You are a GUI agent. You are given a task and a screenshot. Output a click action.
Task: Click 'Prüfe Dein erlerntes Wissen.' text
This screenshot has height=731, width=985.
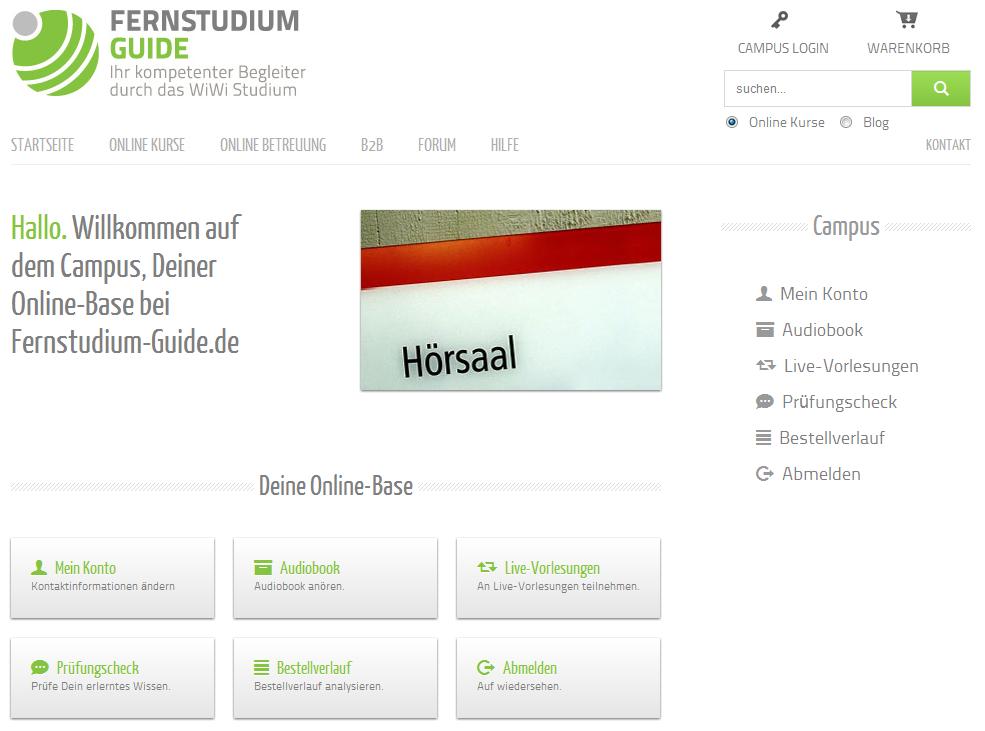click(x=101, y=686)
